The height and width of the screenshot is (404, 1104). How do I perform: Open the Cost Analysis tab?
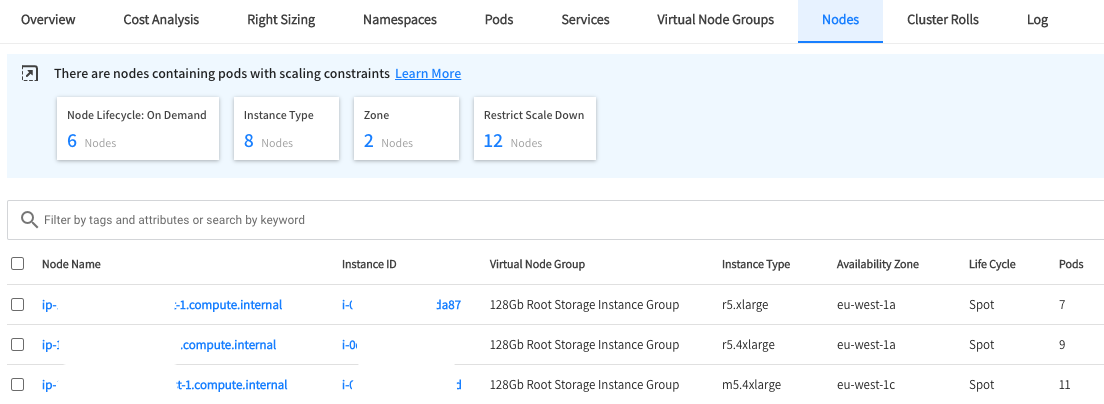click(x=161, y=20)
